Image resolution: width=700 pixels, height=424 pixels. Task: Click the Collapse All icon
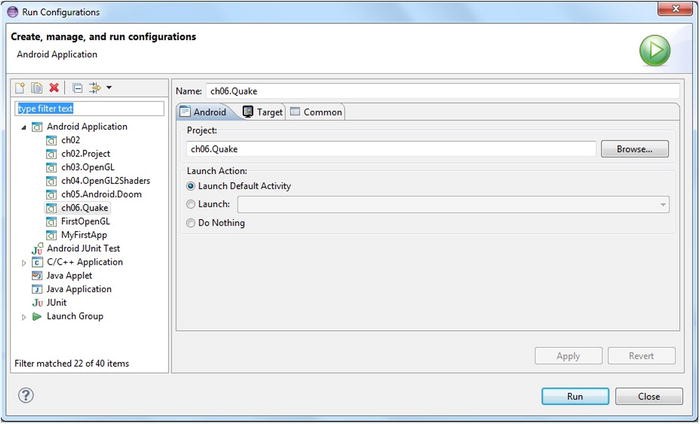point(77,89)
